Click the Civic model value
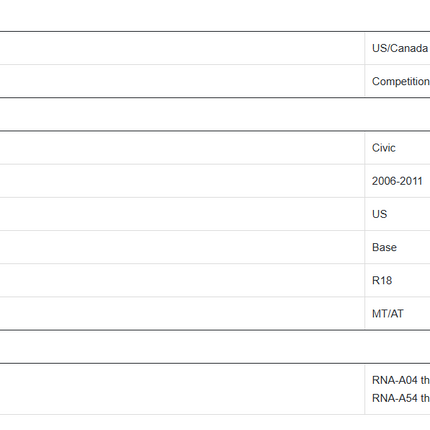 point(384,148)
